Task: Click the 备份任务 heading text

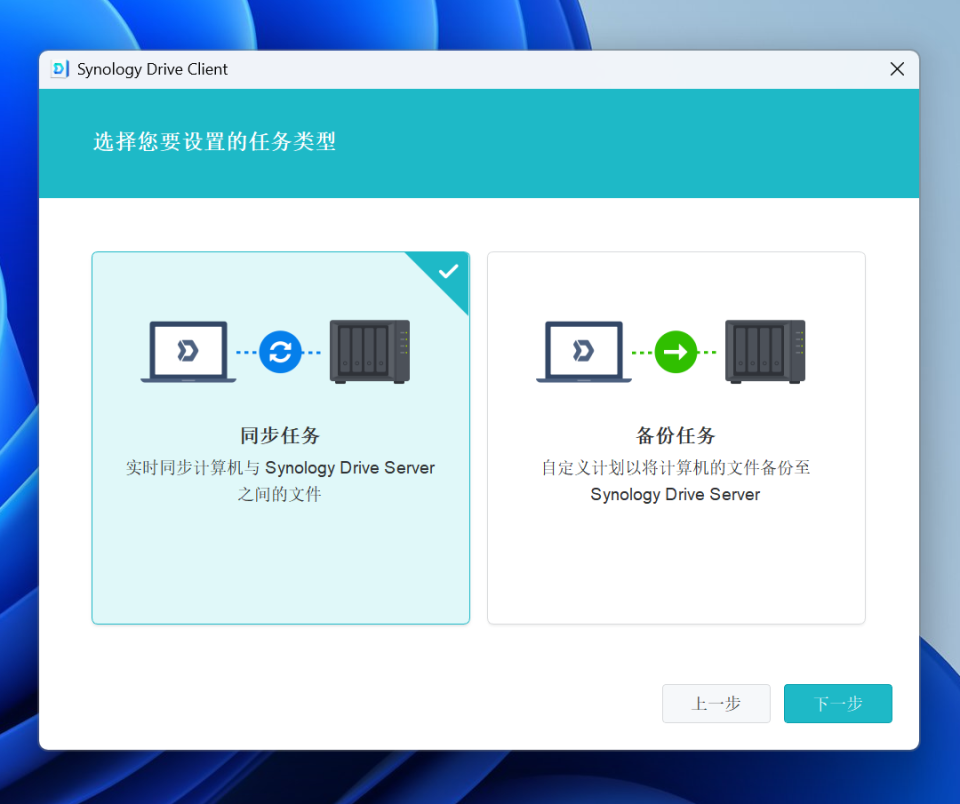Action: 676,436
